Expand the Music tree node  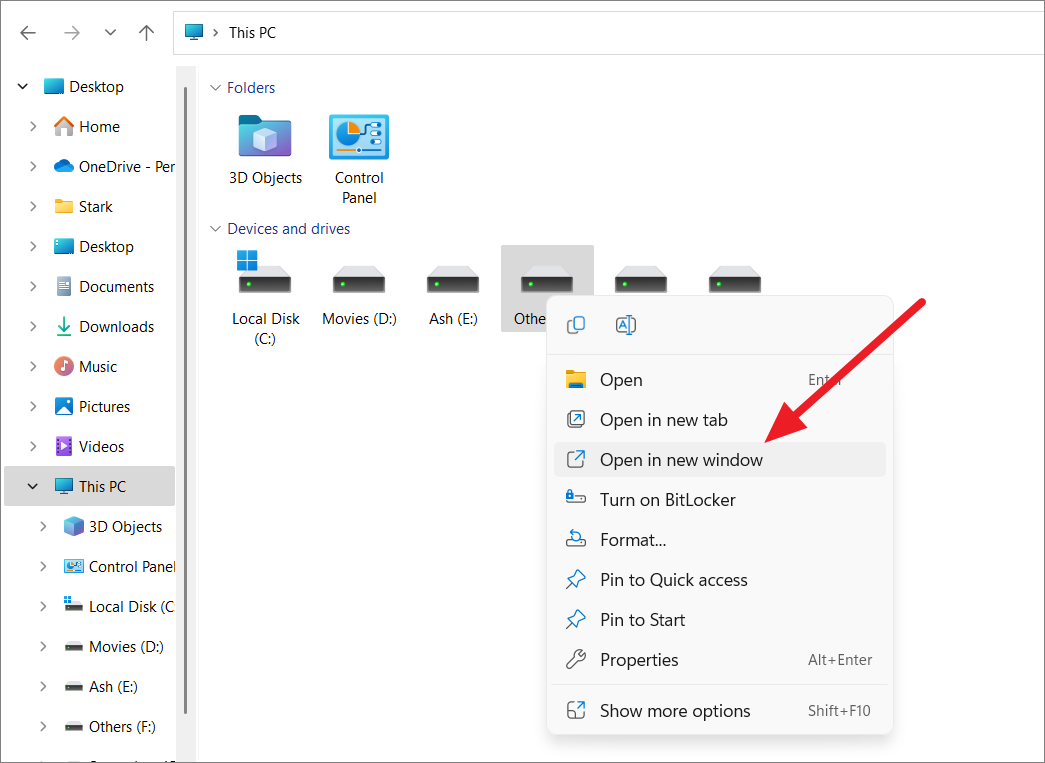[33, 367]
